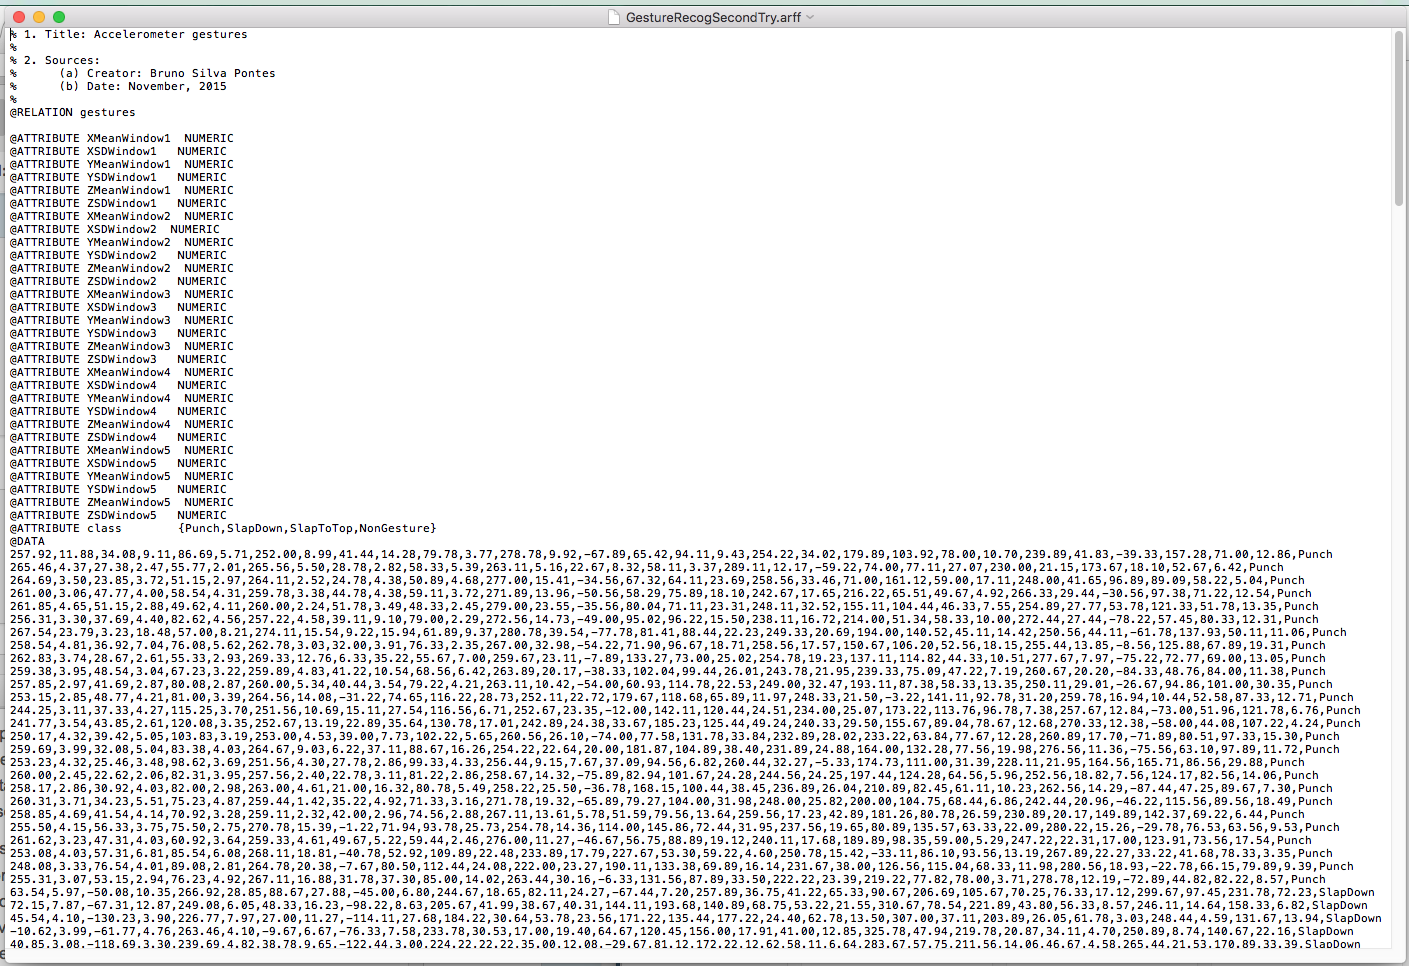
Task: Click the ZSDWindow5 attribute name
Action: (121, 515)
